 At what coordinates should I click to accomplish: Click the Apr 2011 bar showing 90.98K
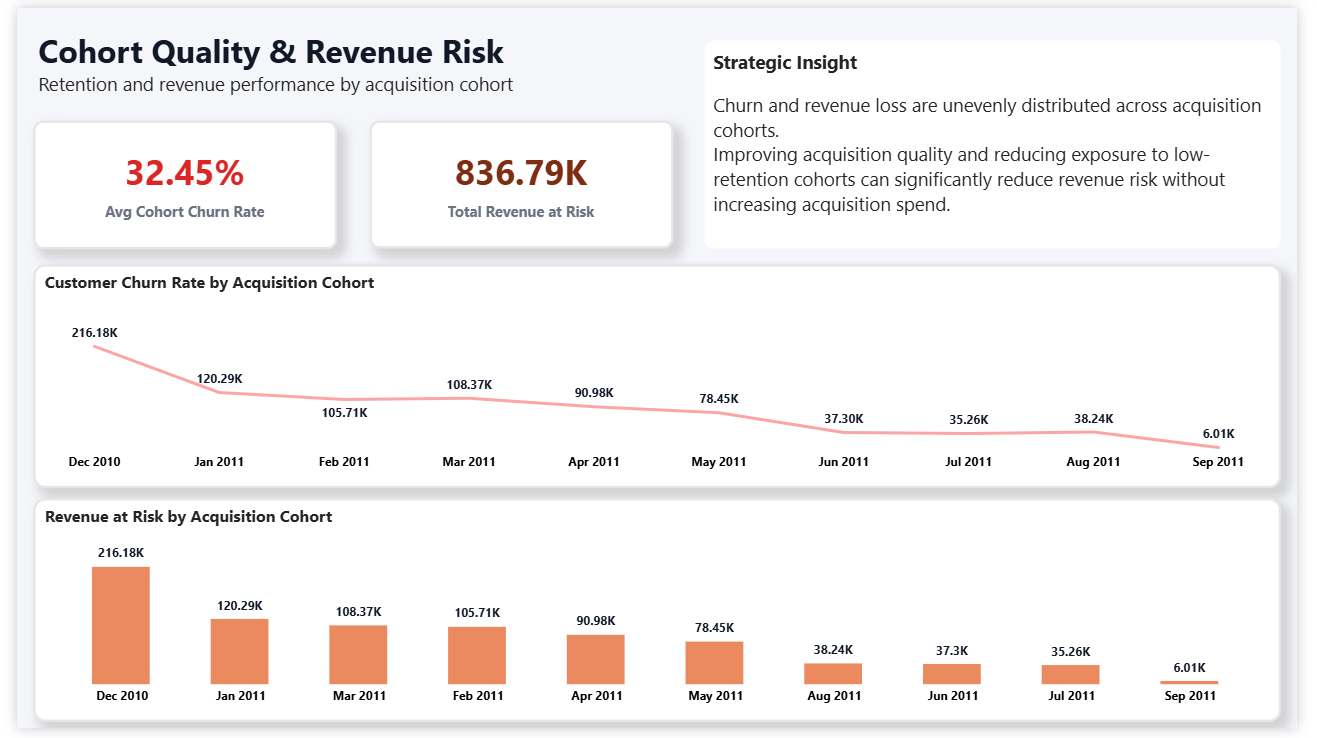(595, 660)
